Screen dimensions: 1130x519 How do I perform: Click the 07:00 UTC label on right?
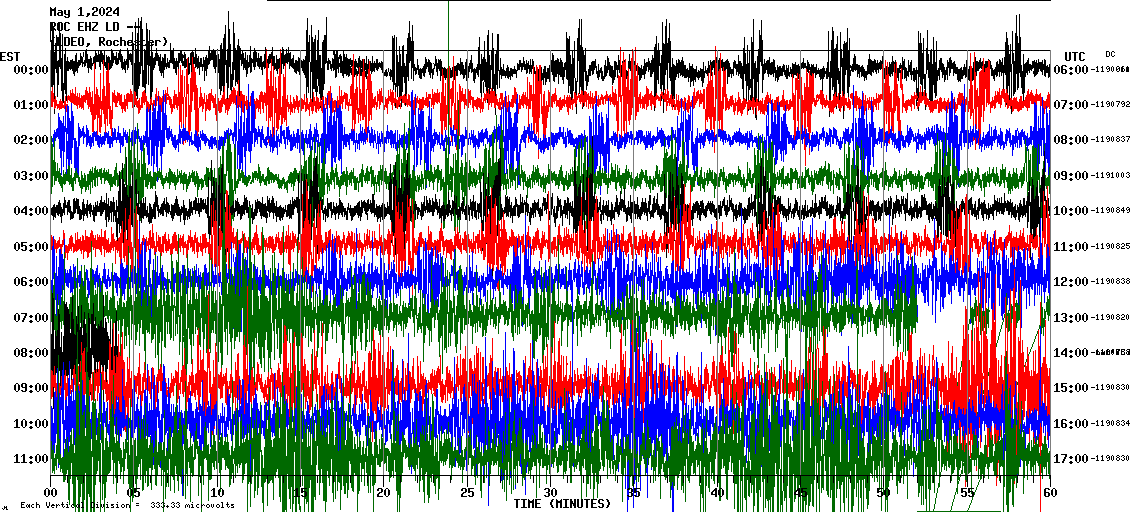(1075, 105)
